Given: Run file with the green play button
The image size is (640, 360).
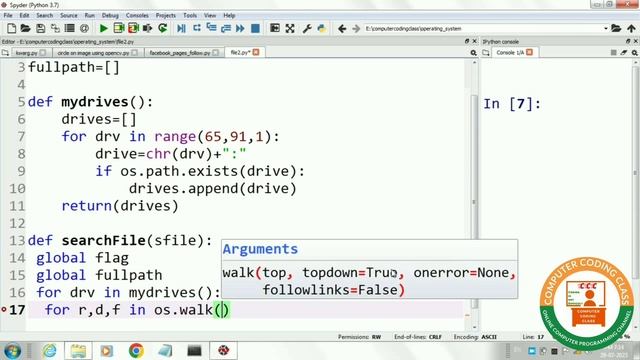Looking at the screenshot, I should [103, 28].
